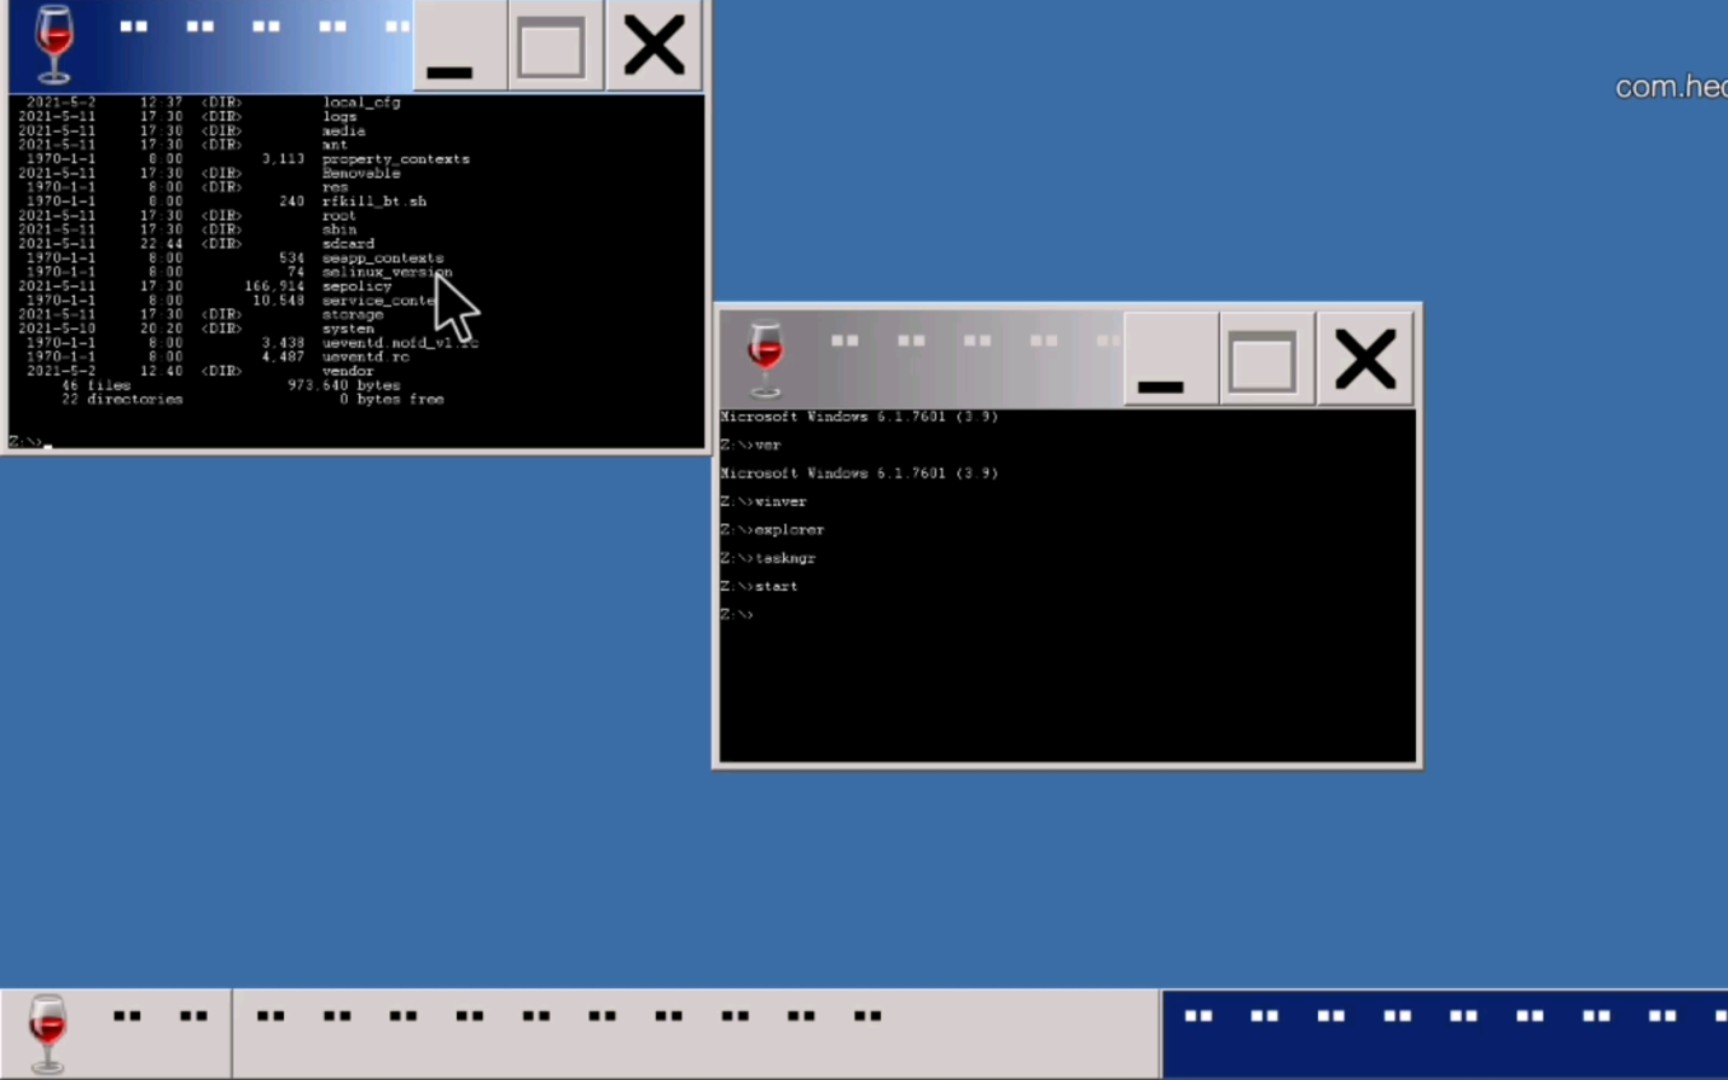The width and height of the screenshot is (1728, 1080).
Task: Click the rfkill_bt.sh file entry
Action: pyautogui.click(x=374, y=201)
